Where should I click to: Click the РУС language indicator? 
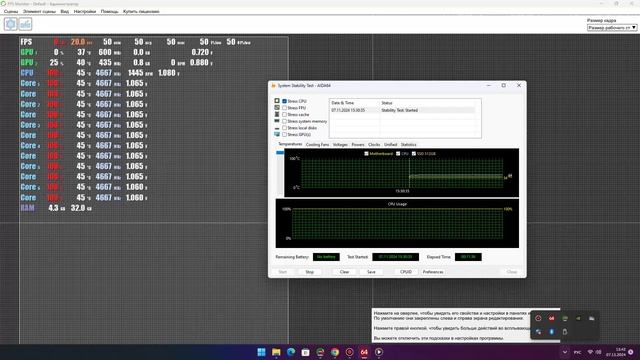point(578,352)
